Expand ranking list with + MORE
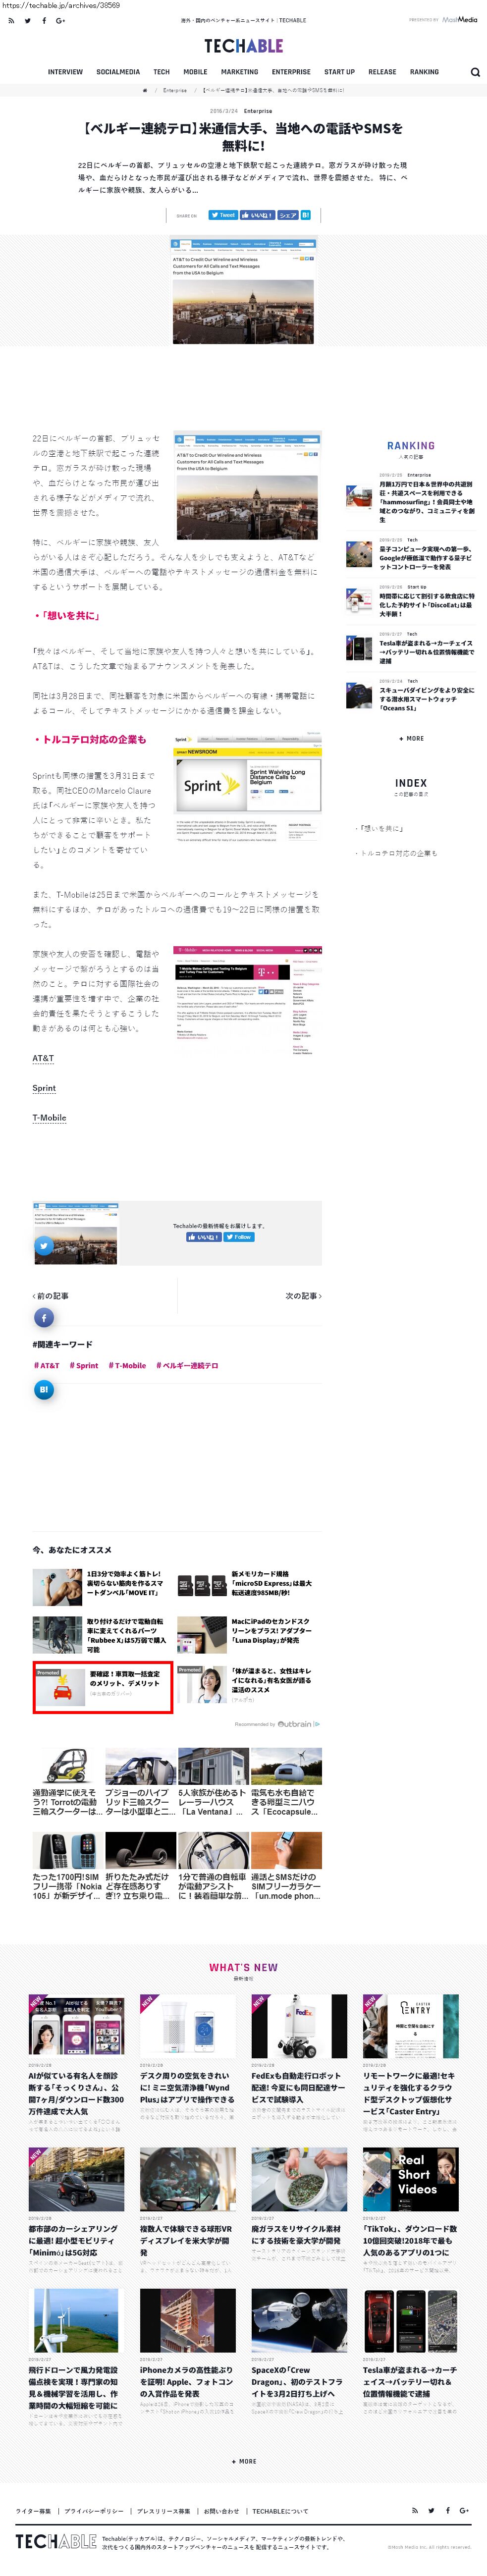487x2576 pixels. 411,738
